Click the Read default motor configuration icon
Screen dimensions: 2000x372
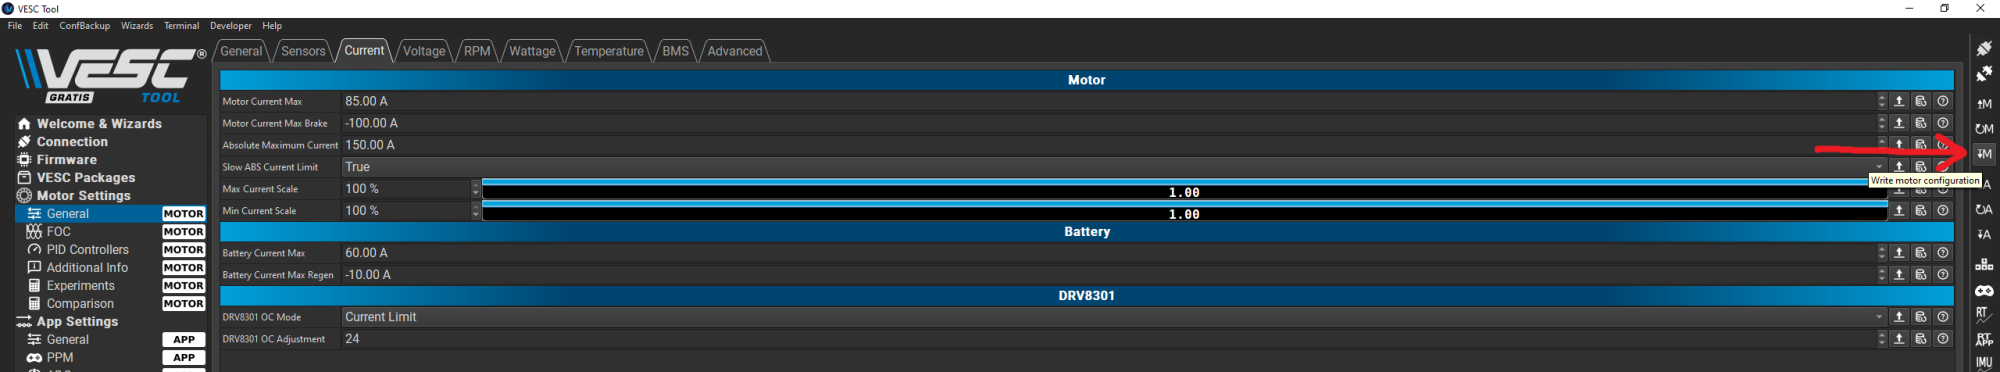coord(1984,129)
